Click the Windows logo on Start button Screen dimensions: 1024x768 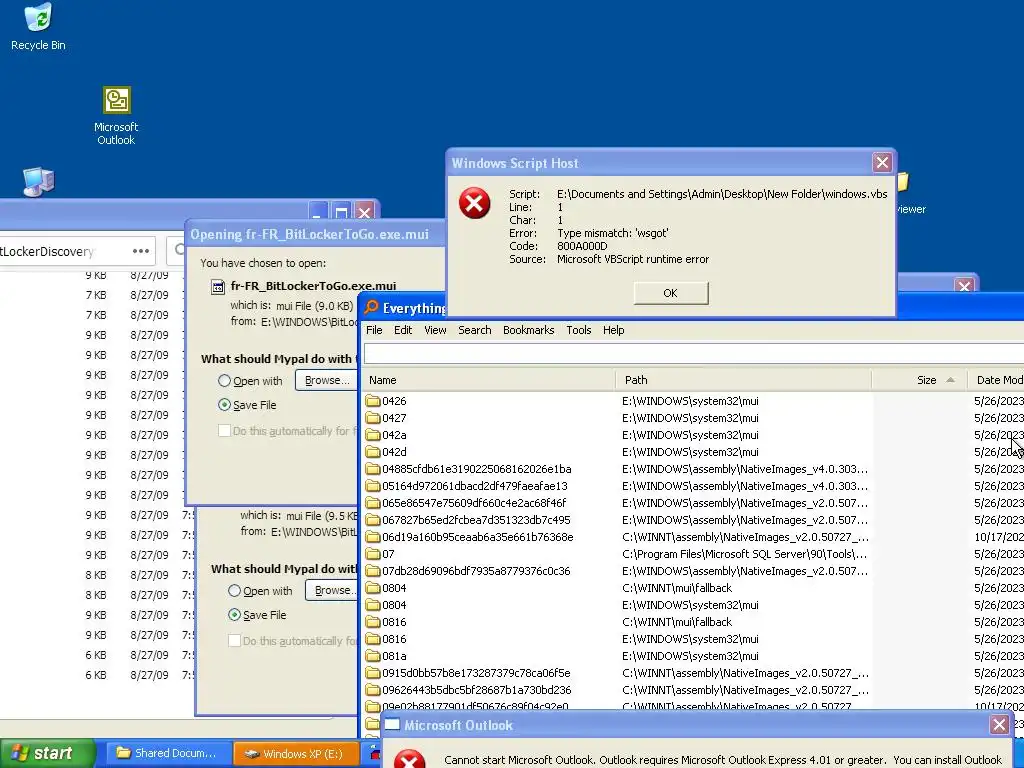click(x=20, y=753)
